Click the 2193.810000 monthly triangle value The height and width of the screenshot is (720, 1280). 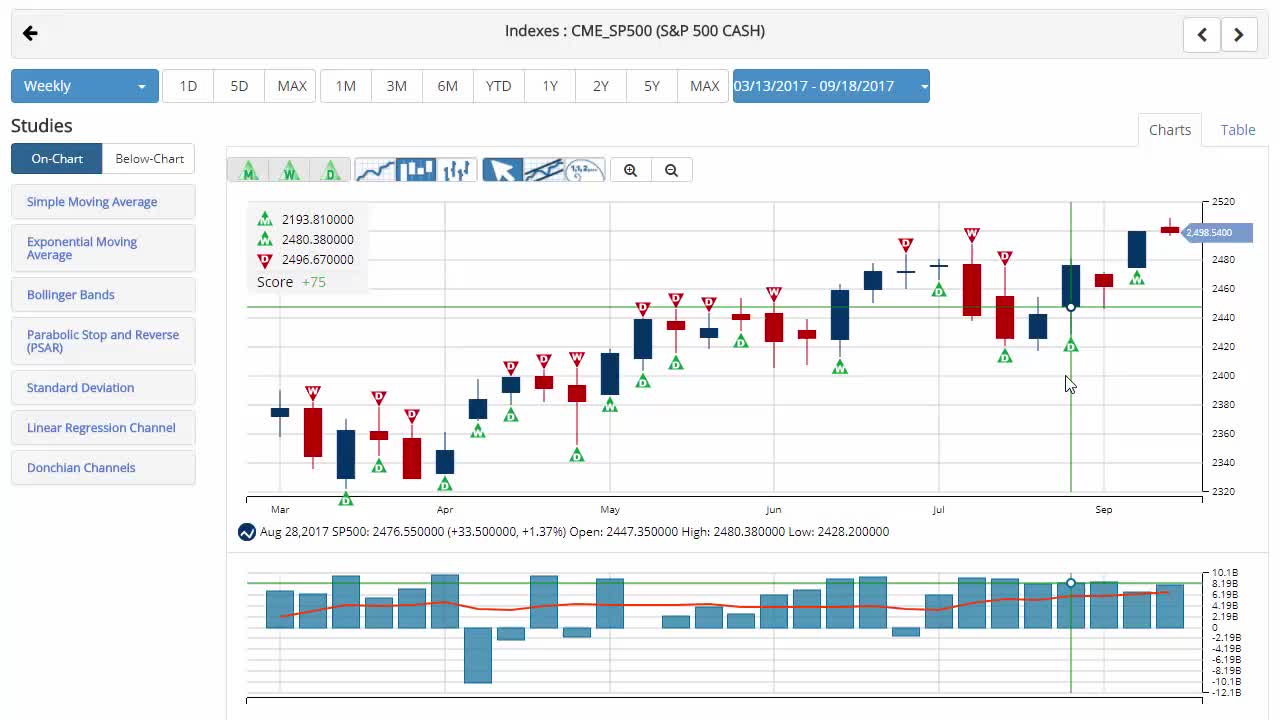coord(318,220)
